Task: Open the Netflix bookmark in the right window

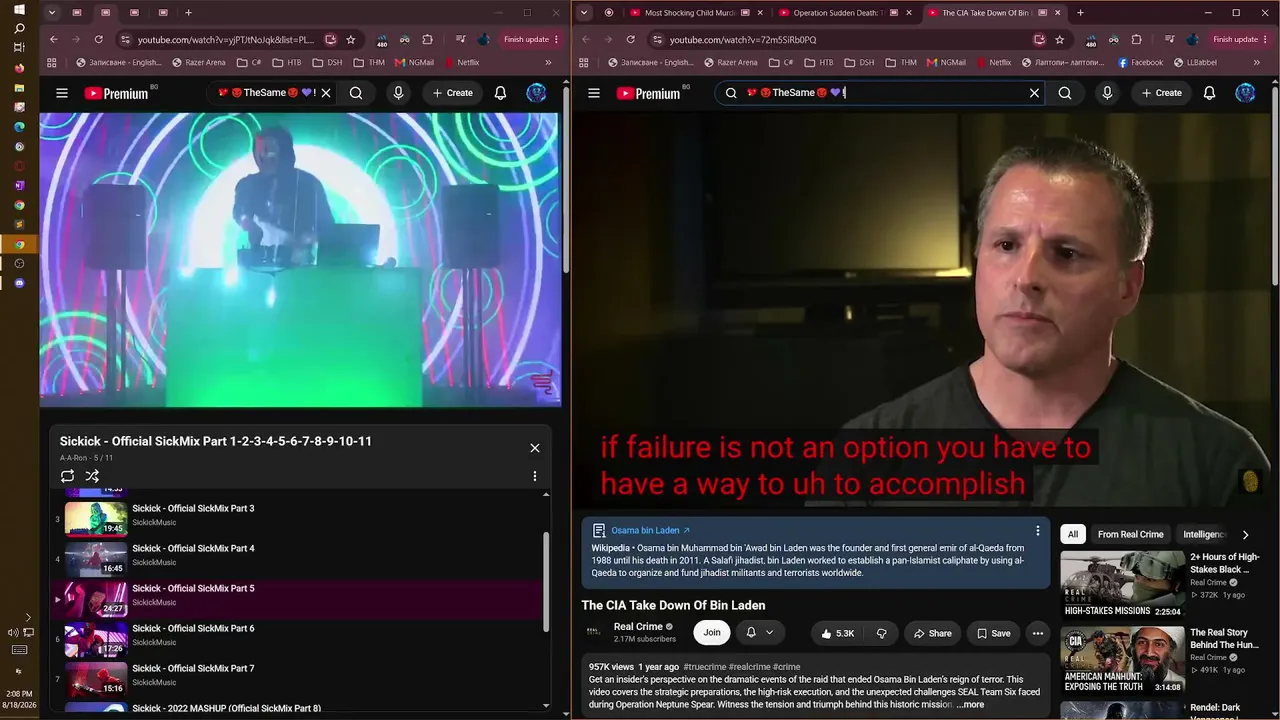Action: tap(993, 62)
